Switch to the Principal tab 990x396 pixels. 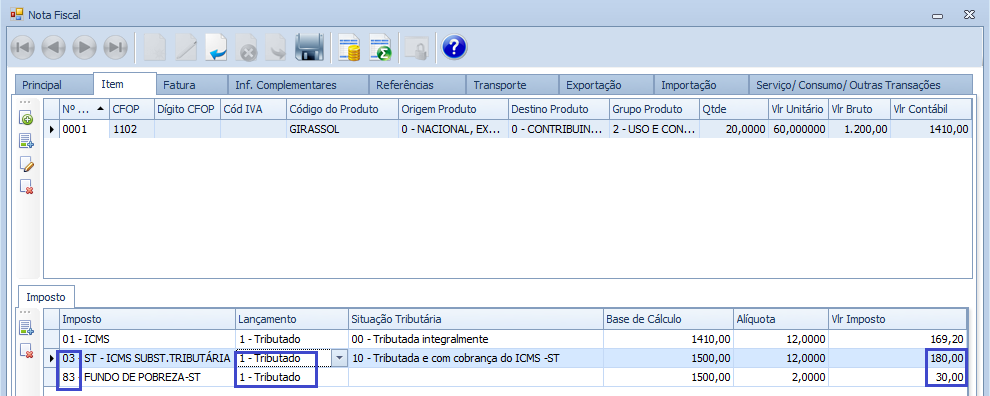[53, 85]
